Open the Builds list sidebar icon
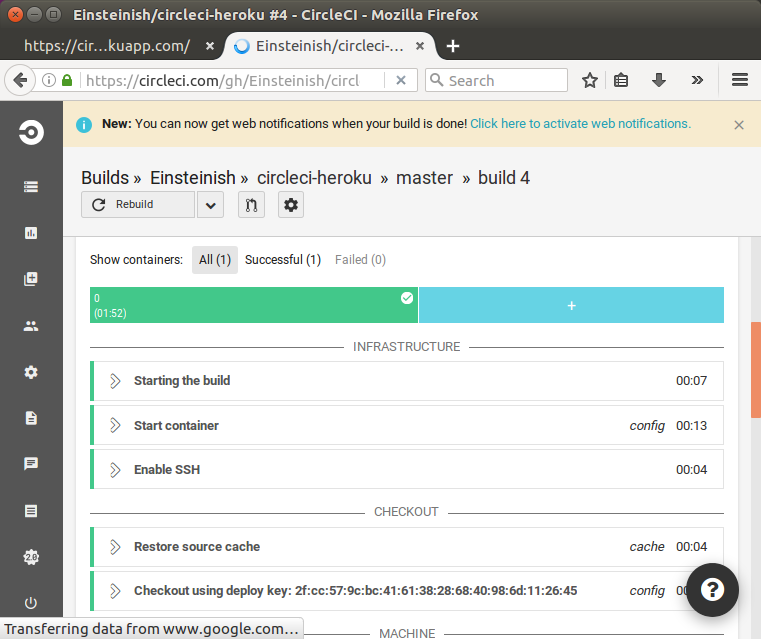This screenshot has height=639, width=761. [x=31, y=187]
